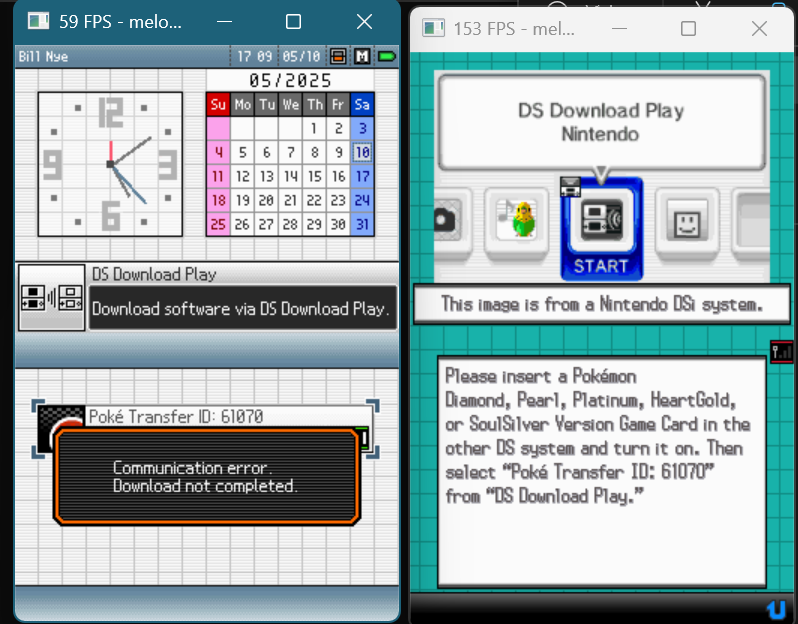
Task: Click the orange icon left of M
Action: coord(339,56)
